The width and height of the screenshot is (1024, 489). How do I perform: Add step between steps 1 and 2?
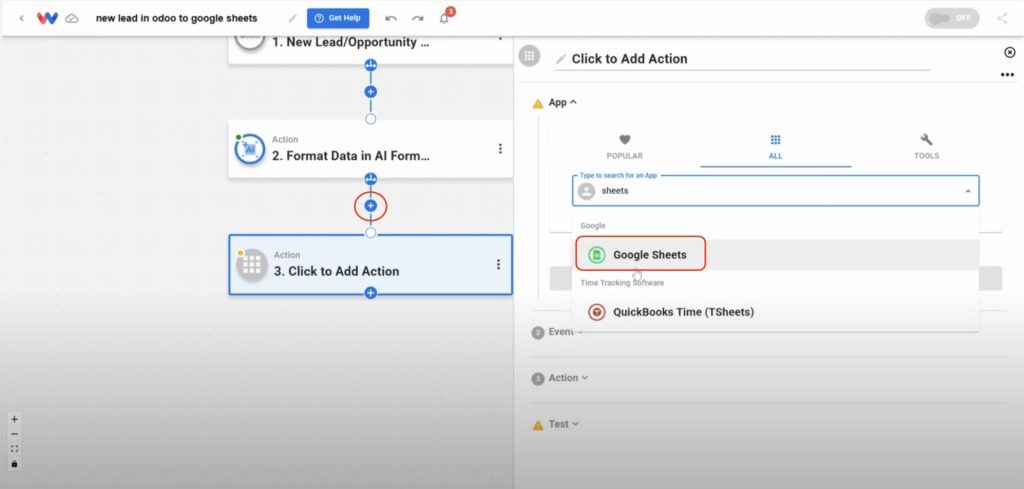[x=371, y=92]
